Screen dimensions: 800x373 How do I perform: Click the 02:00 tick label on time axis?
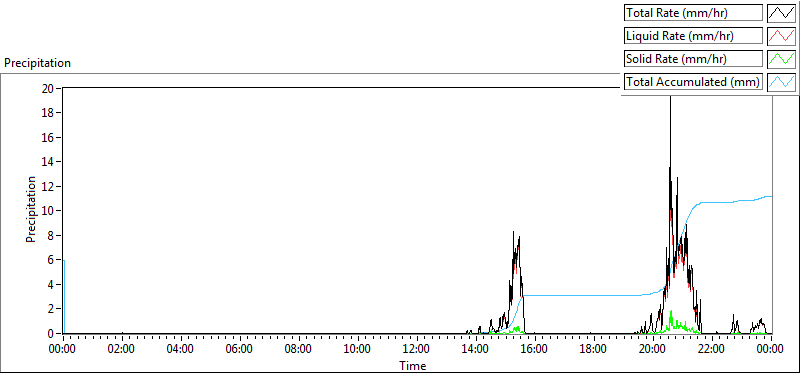[x=121, y=350]
